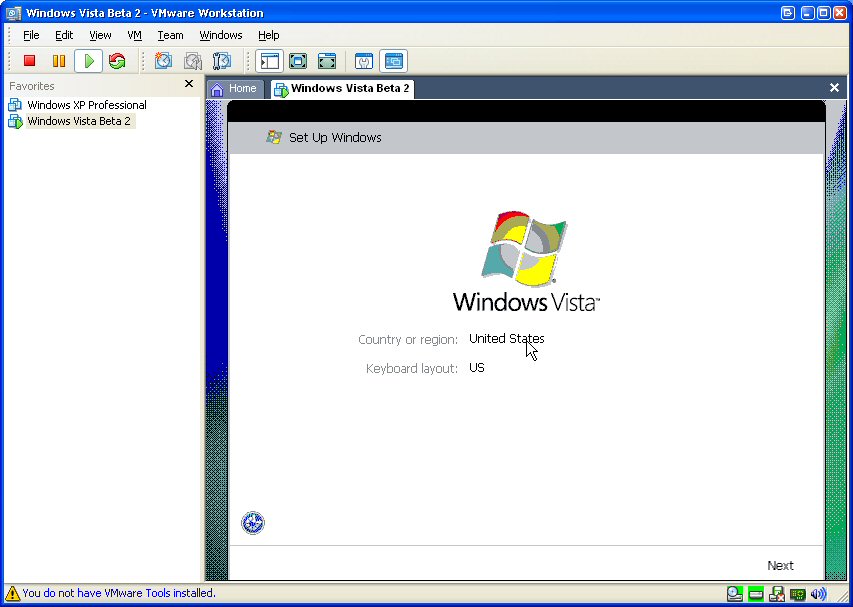Screen dimensions: 853x607
Task: Click the grayed Revert to snapshot icon
Action: 193,61
